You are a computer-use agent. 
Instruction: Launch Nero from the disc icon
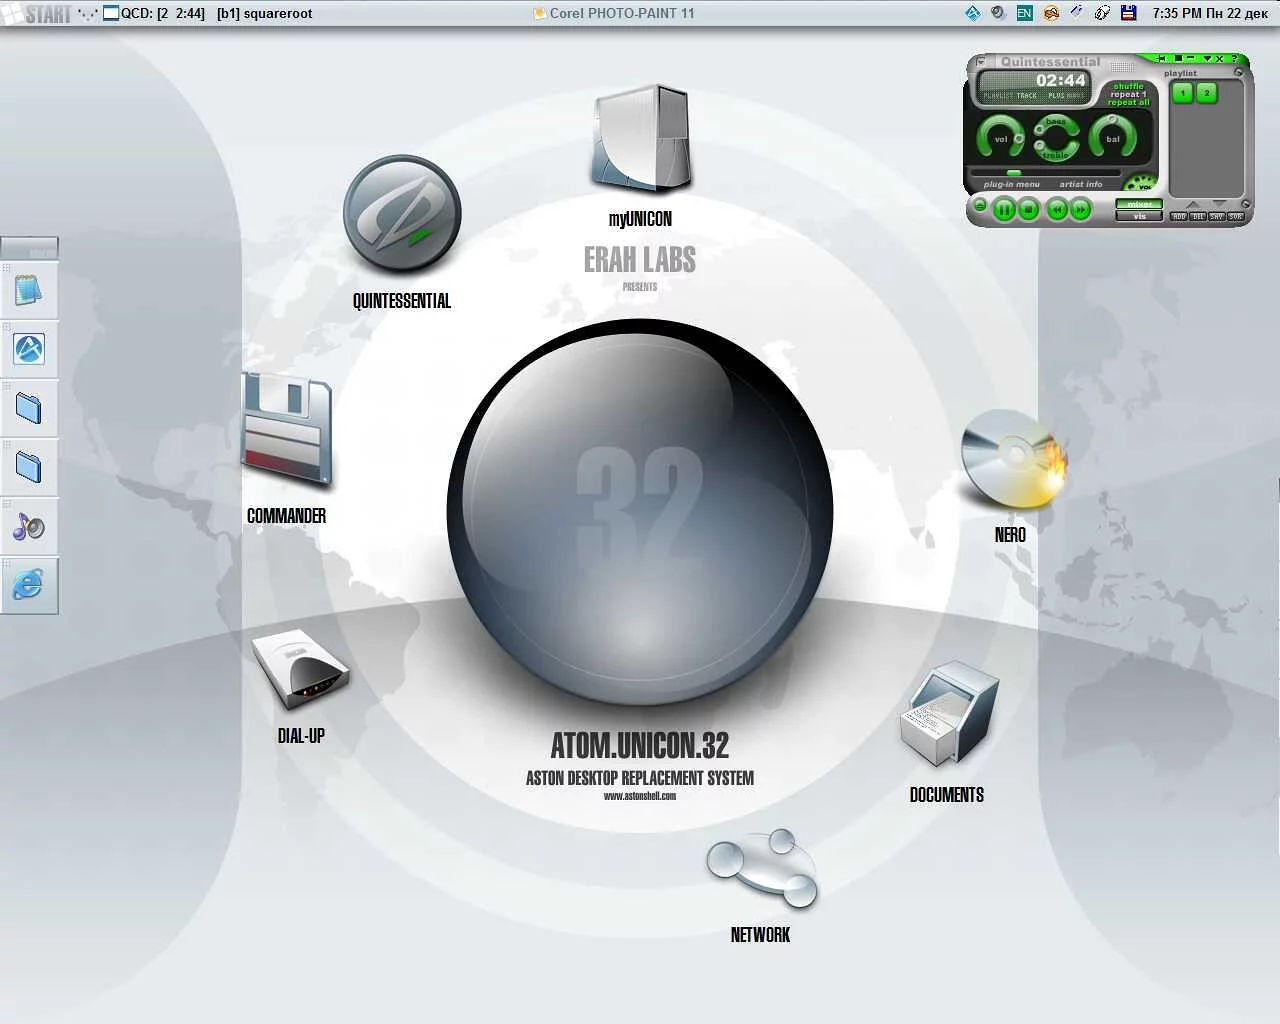(1012, 460)
